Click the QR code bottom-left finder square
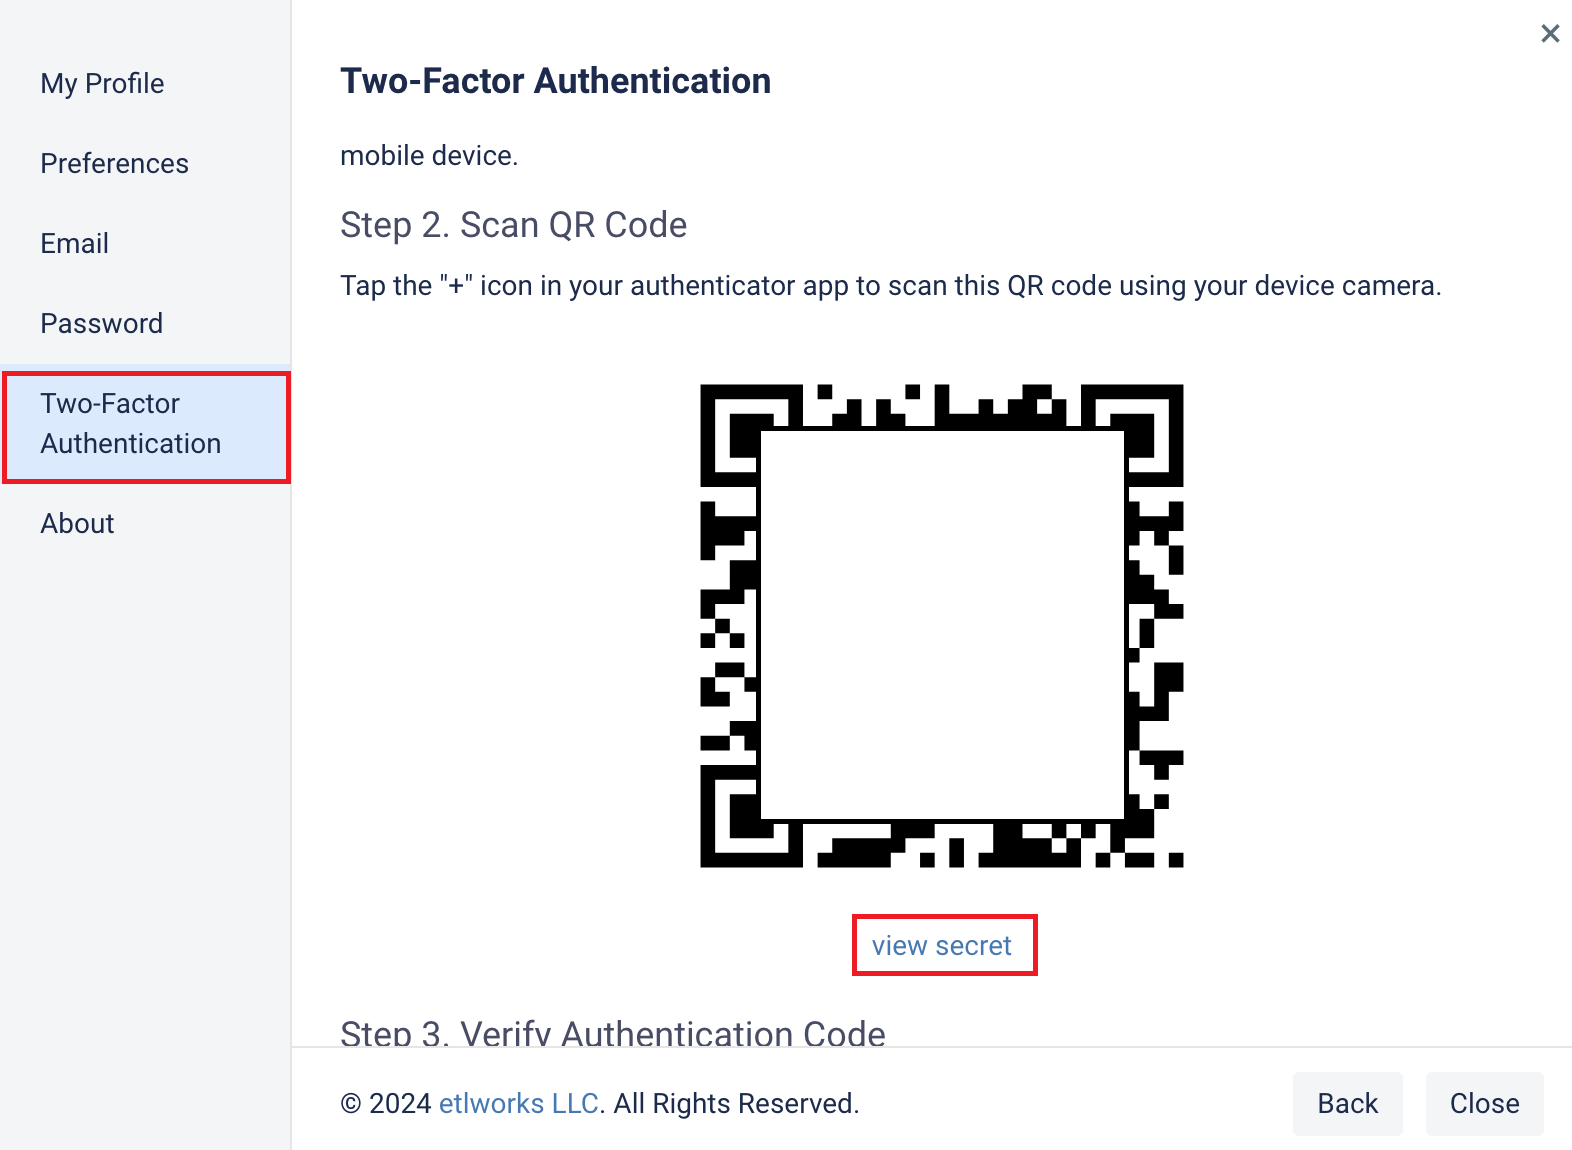 [x=752, y=816]
